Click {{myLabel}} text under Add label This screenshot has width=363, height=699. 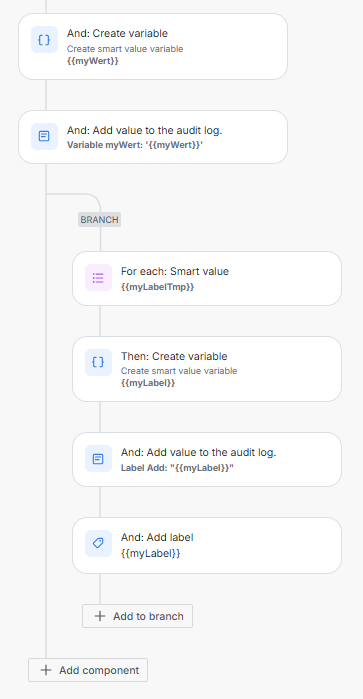tap(151, 553)
